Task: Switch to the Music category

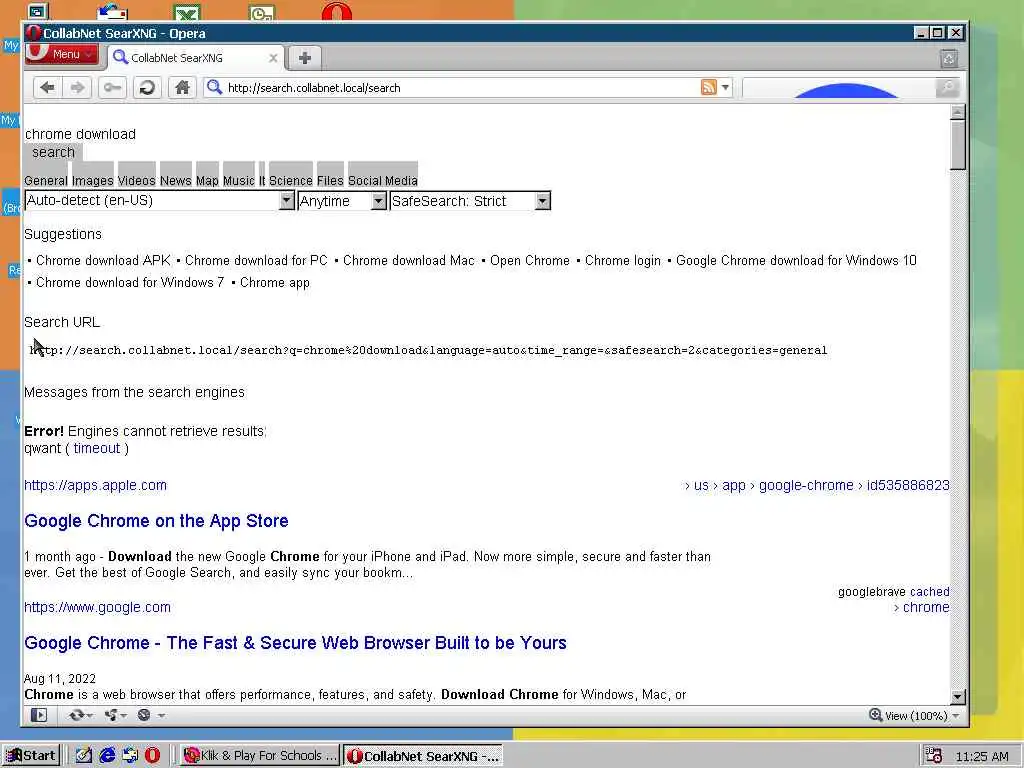Action: [x=238, y=180]
